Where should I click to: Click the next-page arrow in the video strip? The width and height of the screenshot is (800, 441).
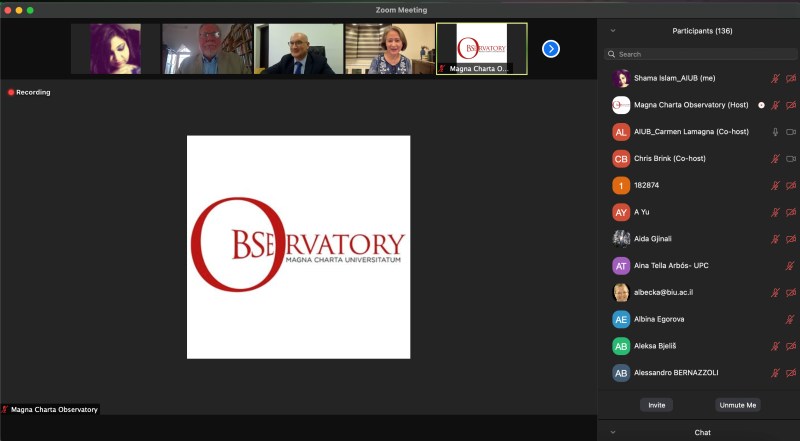click(x=550, y=49)
